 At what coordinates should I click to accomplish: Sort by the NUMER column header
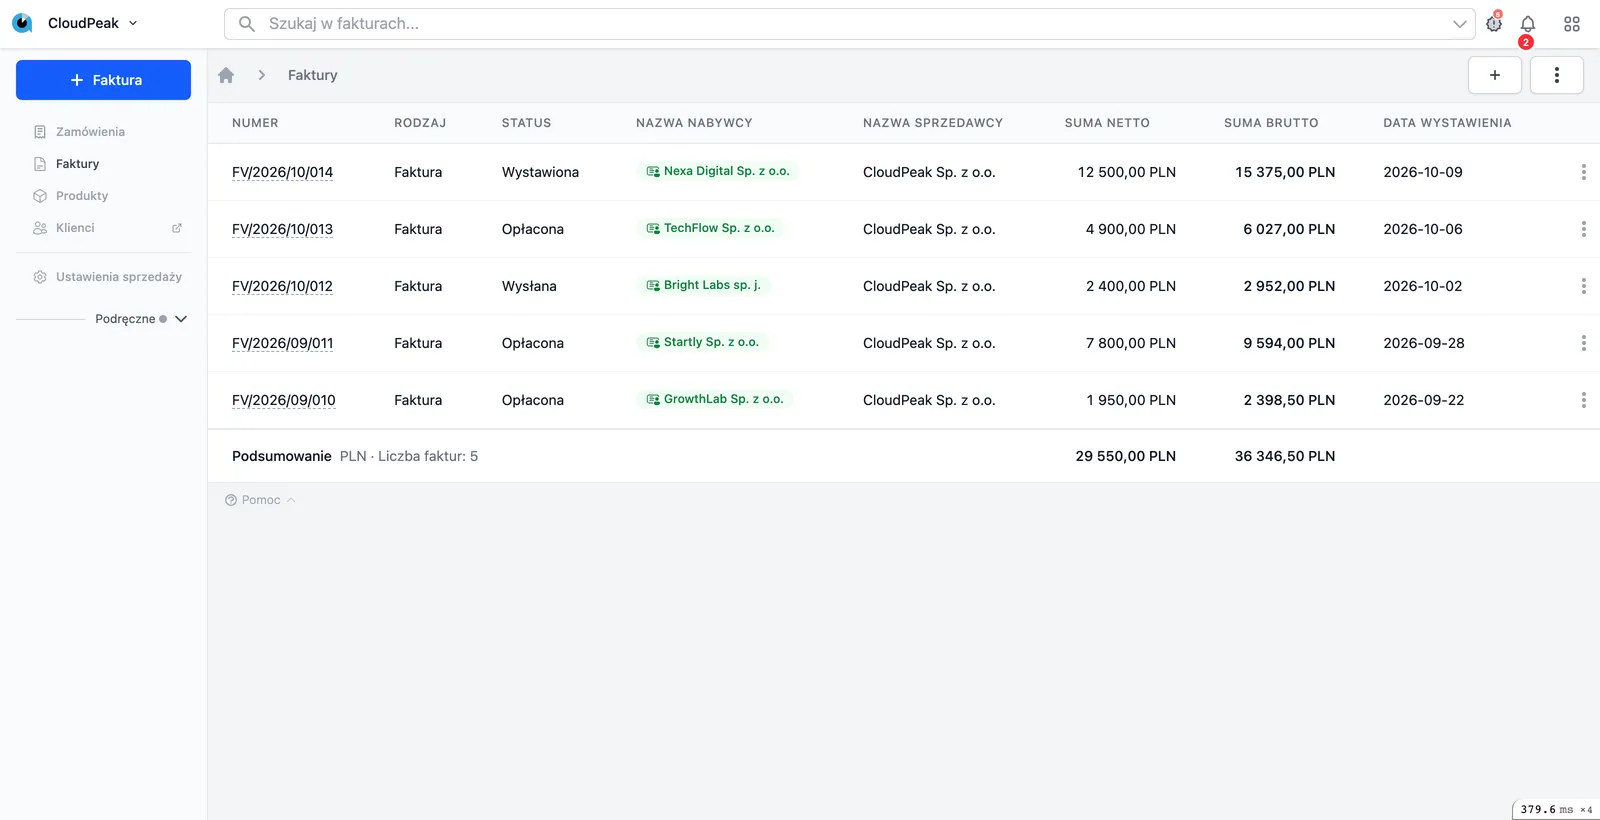255,123
